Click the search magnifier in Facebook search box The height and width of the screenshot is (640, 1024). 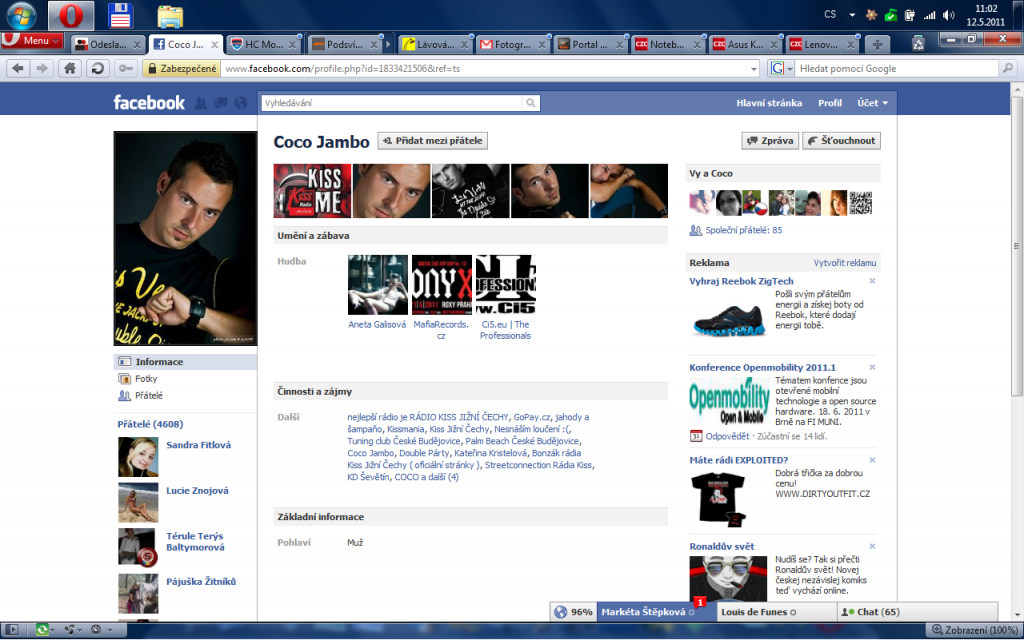[531, 103]
